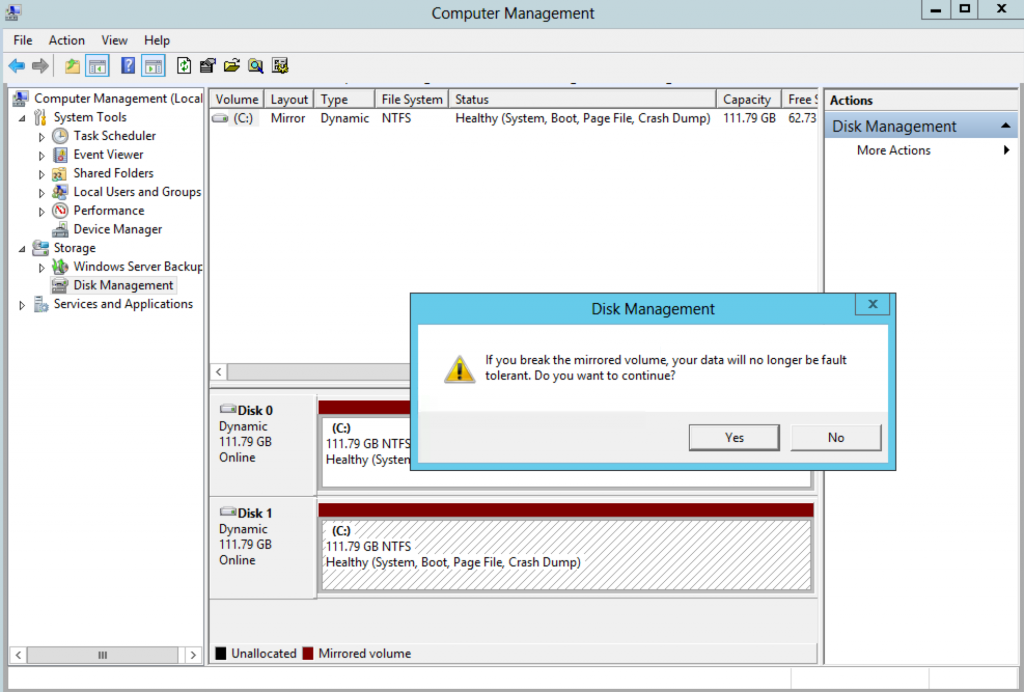
Task: Click the tree pane horizontal scrollbar thumb
Action: point(103,655)
